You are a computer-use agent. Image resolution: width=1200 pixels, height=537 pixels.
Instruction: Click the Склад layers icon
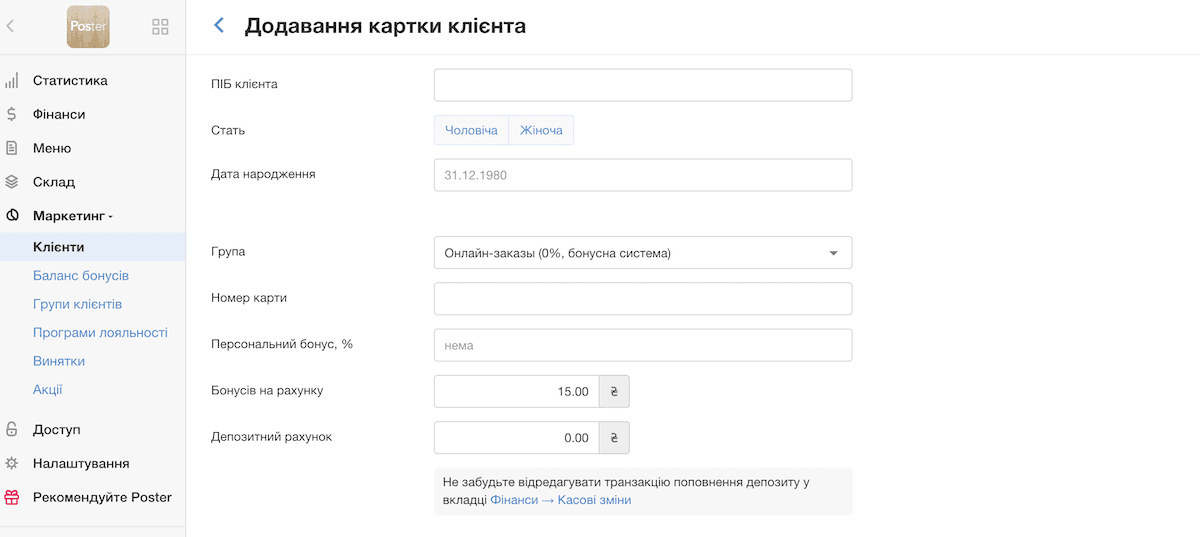pos(12,182)
